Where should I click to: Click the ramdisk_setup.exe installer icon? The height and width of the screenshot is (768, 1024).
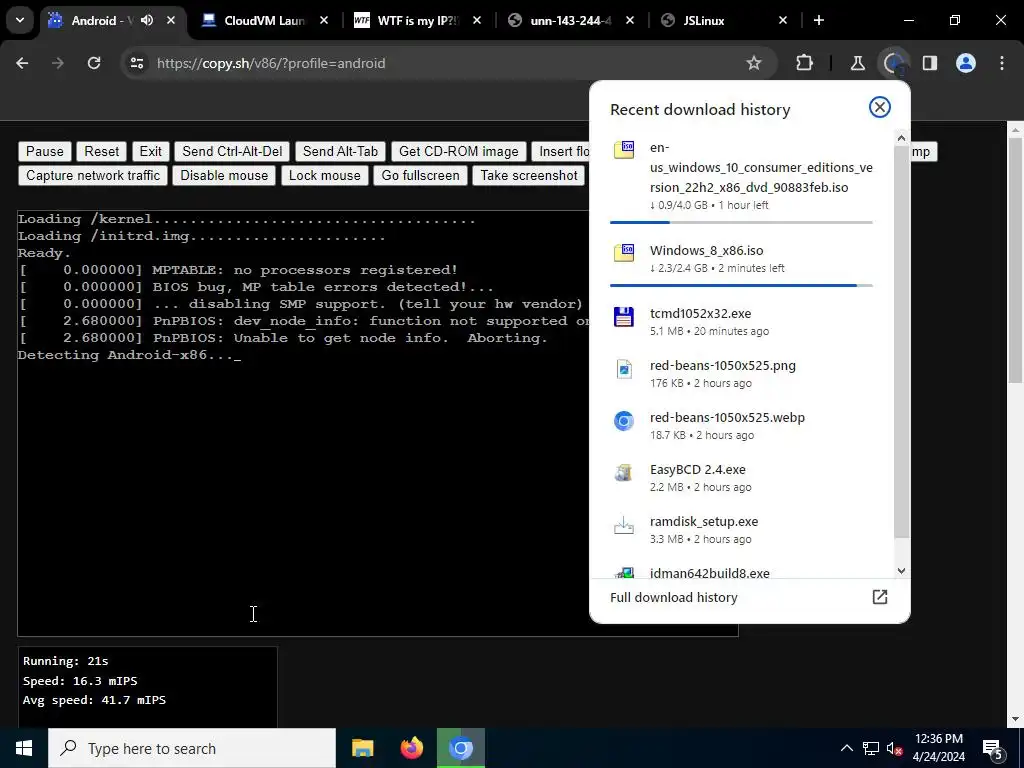click(x=624, y=525)
